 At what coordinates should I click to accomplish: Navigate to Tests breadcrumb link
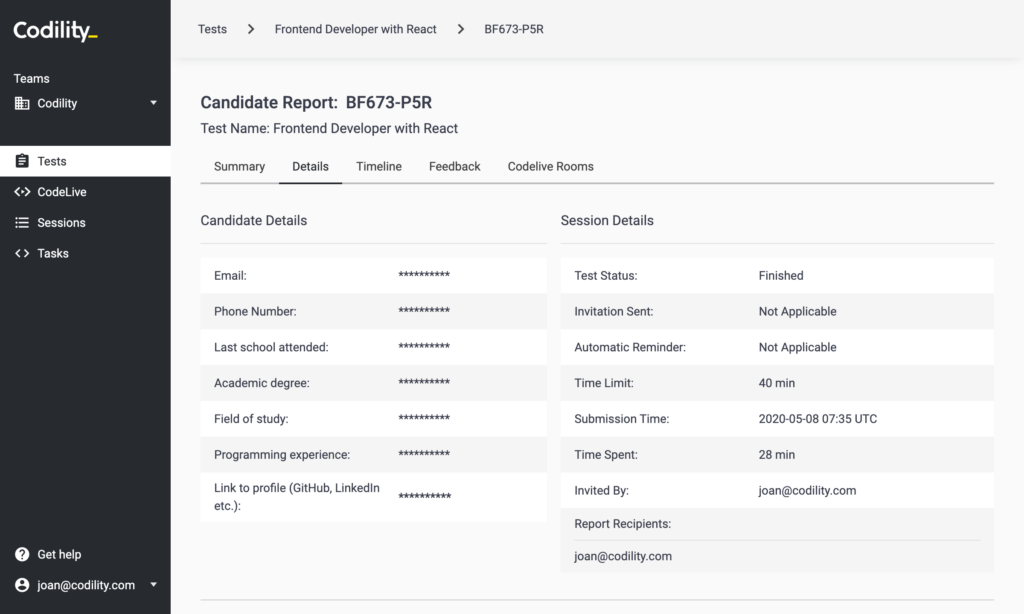[212, 29]
